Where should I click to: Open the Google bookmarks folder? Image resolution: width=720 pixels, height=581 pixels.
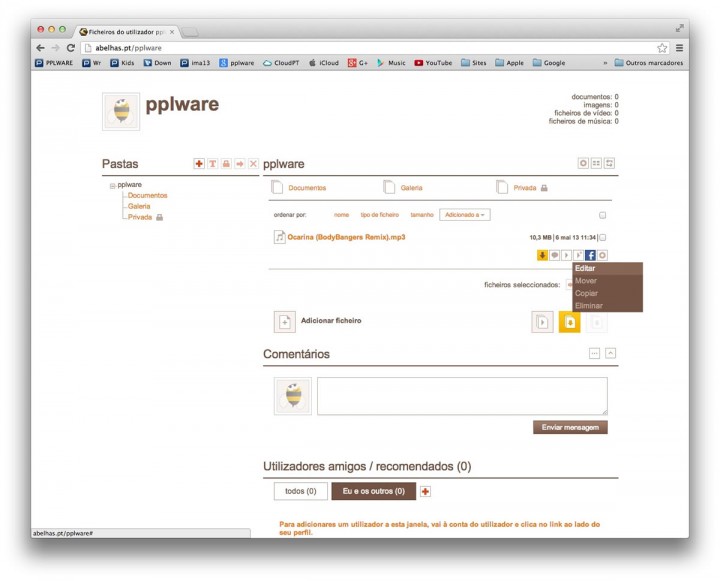coord(549,63)
